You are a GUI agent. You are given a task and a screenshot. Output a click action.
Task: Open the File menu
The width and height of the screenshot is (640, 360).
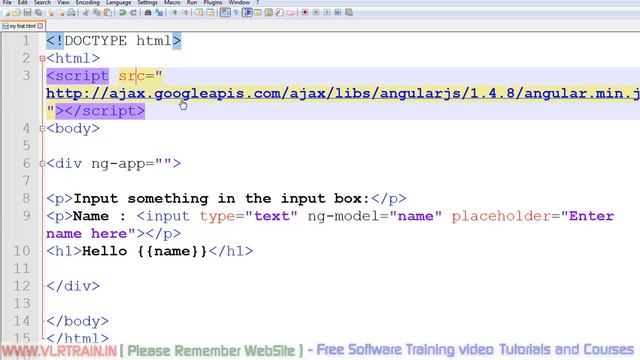coord(7,2)
